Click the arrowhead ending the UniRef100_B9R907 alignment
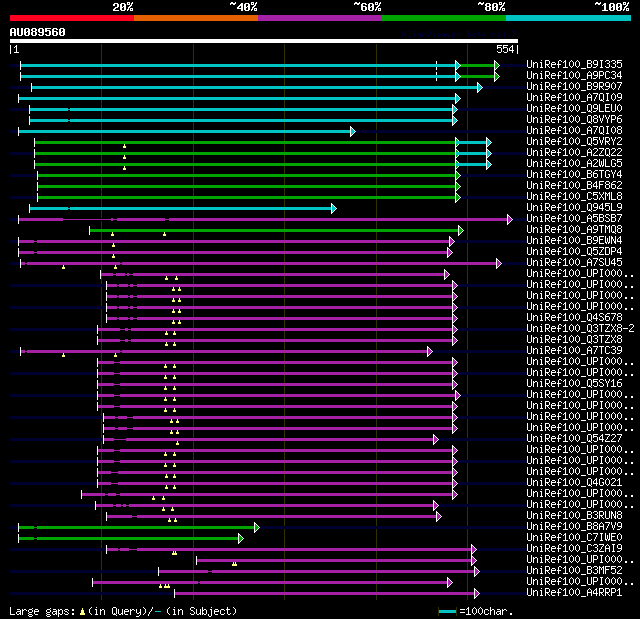This screenshot has width=640, height=619. pyautogui.click(x=480, y=87)
